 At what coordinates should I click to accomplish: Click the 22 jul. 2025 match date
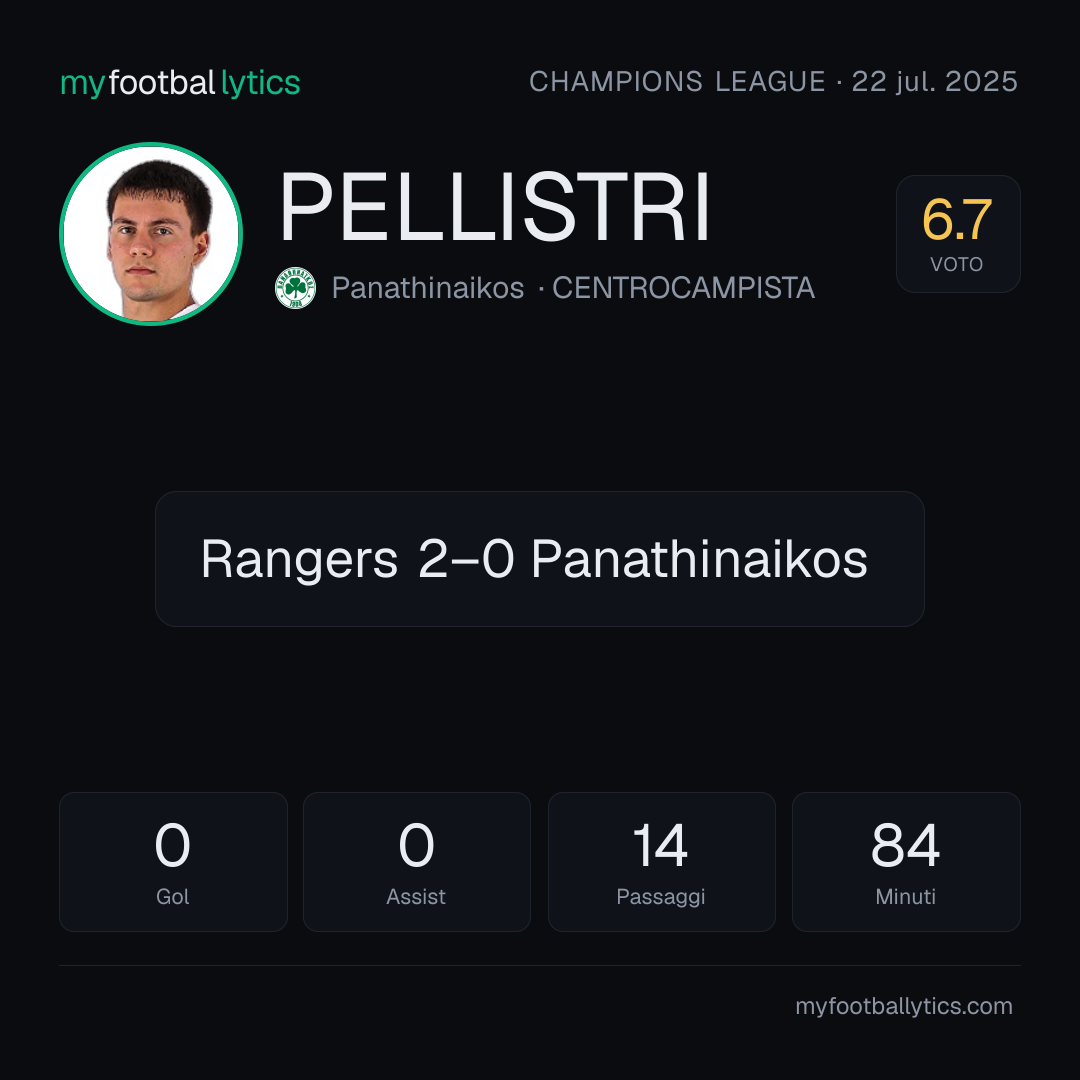(x=935, y=81)
